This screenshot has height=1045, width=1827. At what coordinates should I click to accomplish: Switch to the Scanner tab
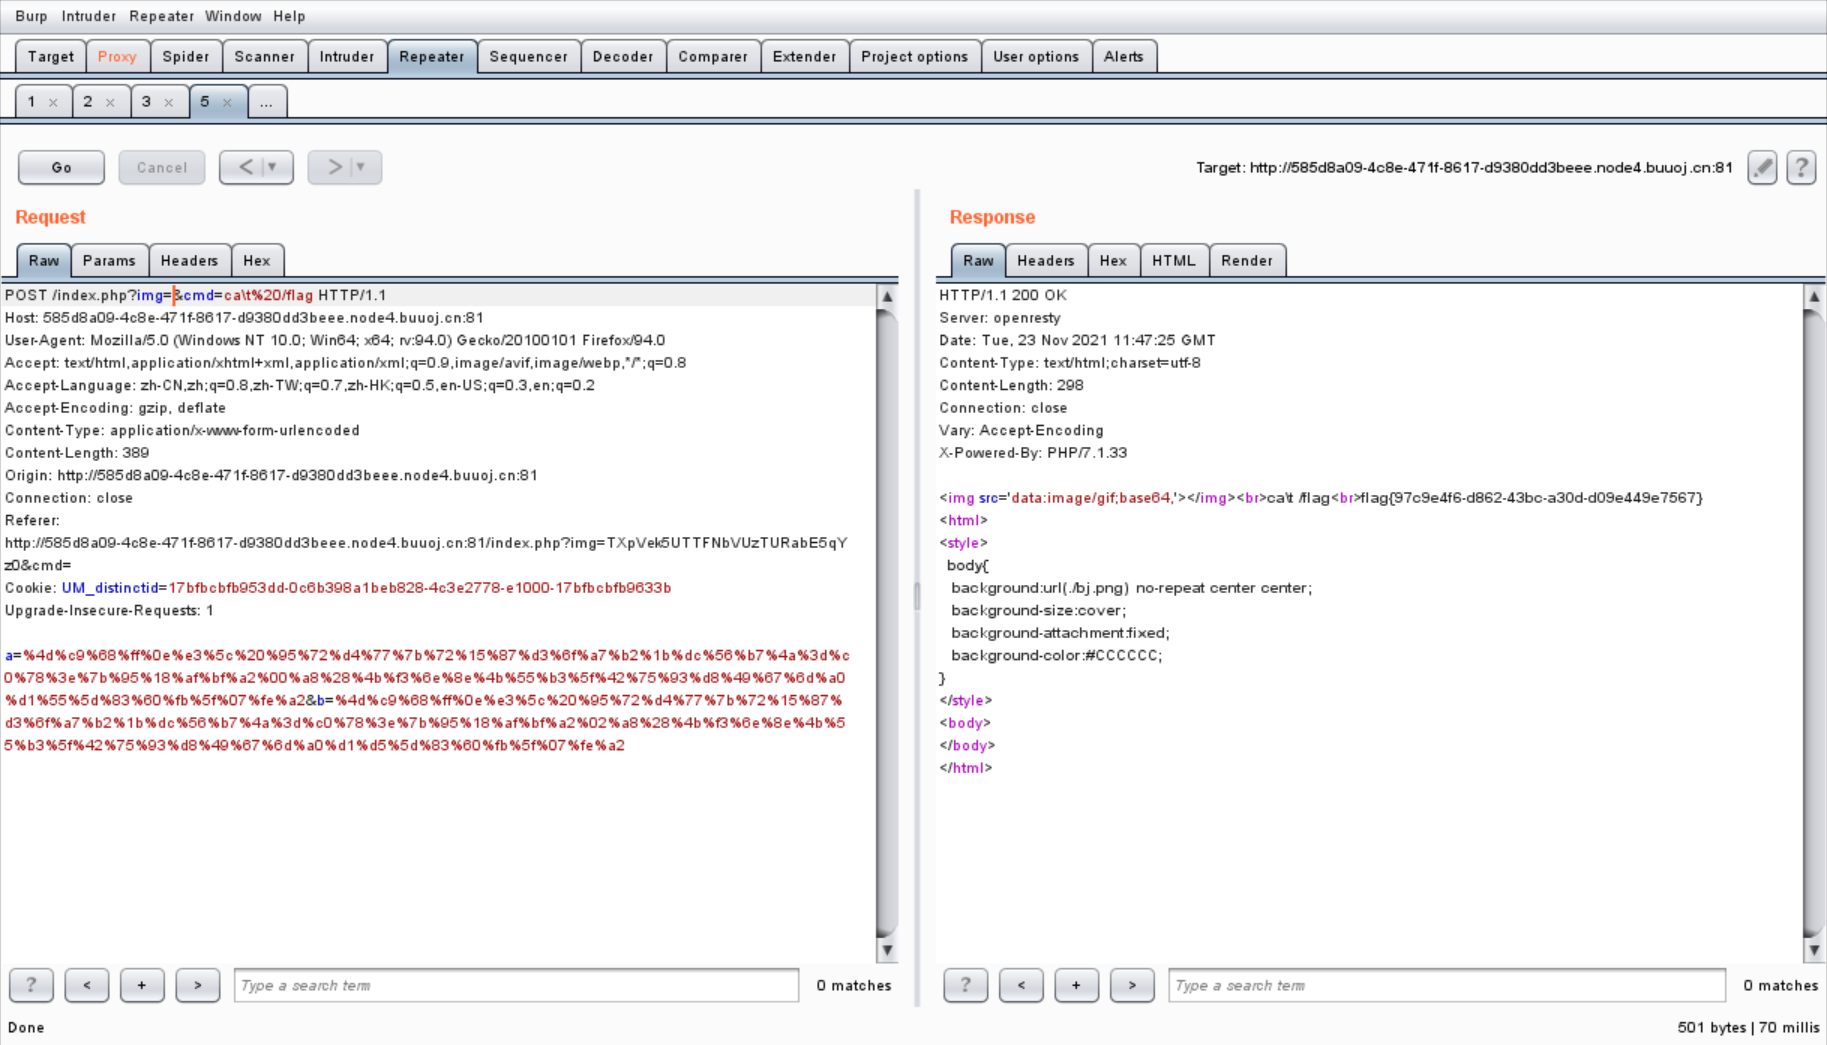[265, 56]
